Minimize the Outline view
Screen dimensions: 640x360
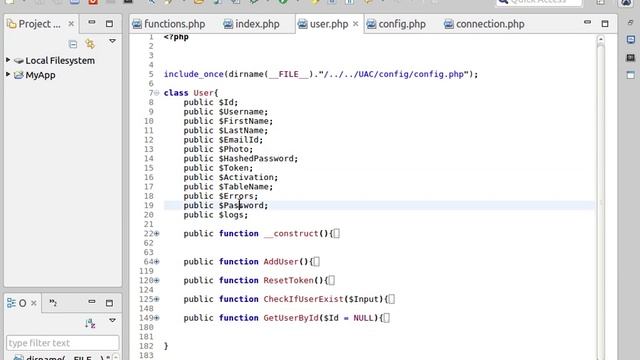[92, 302]
